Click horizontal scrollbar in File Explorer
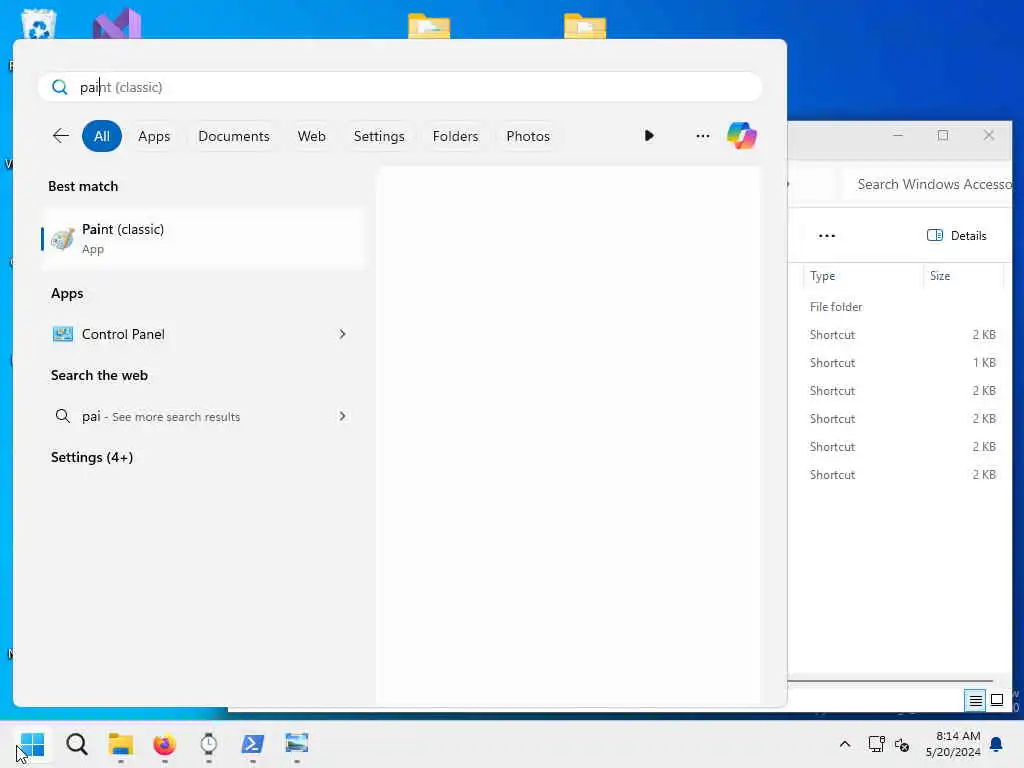Image resolution: width=1024 pixels, height=768 pixels. 890,680
